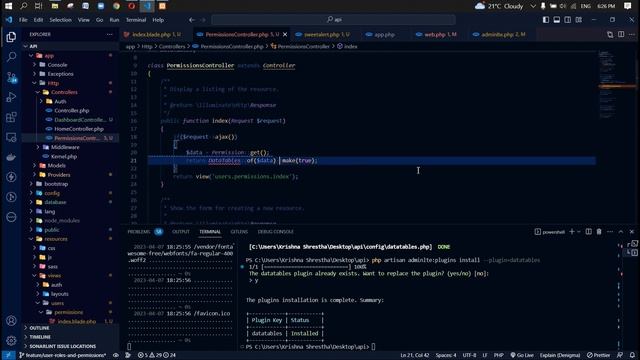Open the notifications bell in status bar
Viewport: 640px width, 360px height.
632,355
